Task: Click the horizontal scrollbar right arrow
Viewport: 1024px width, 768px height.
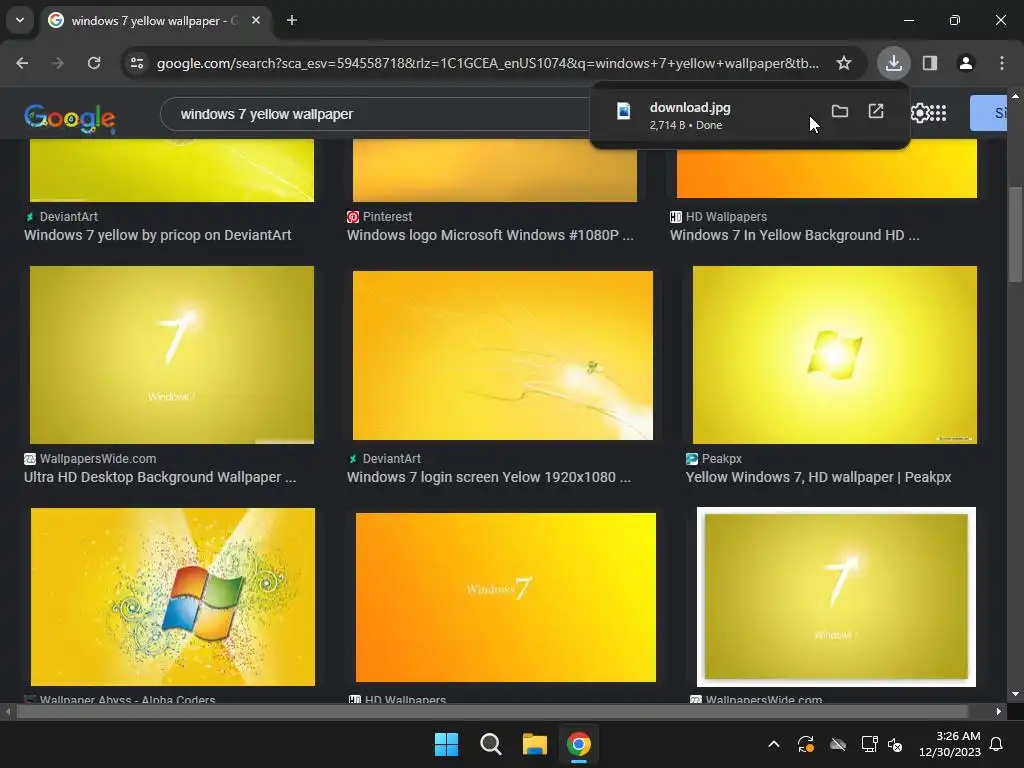Action: point(999,711)
